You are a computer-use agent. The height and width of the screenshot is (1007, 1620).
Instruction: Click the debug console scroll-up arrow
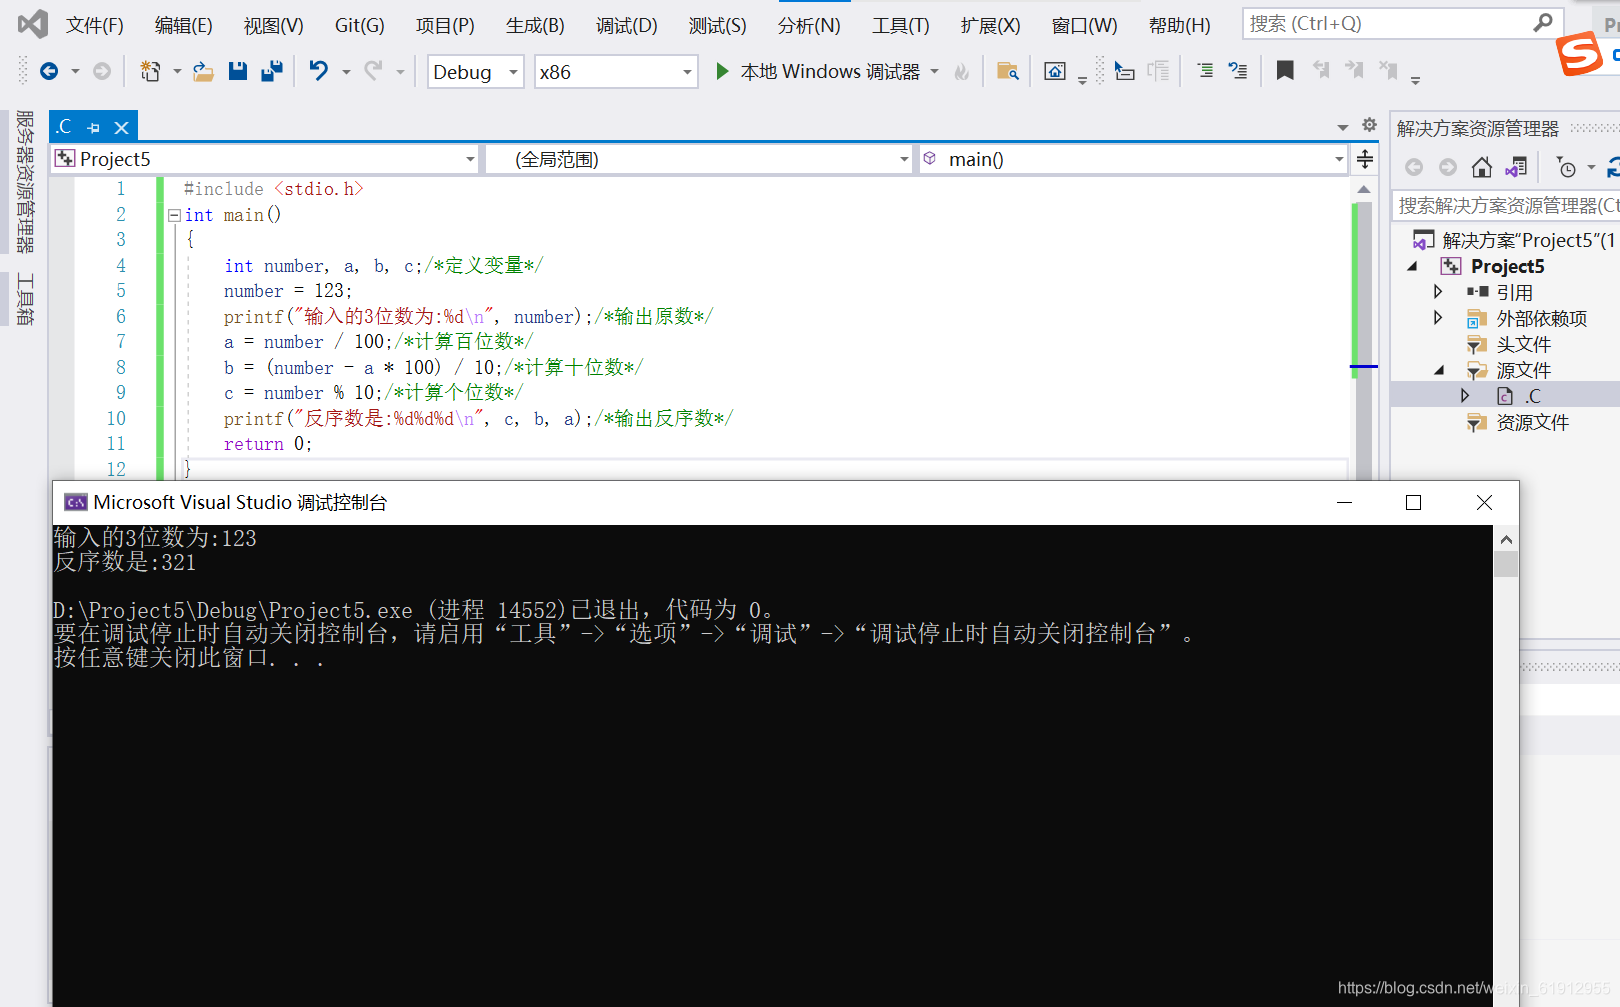1506,540
